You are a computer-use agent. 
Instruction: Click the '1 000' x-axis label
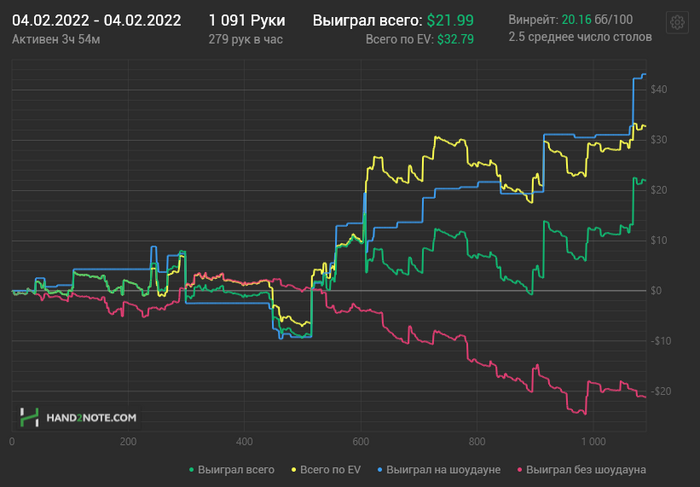click(593, 442)
